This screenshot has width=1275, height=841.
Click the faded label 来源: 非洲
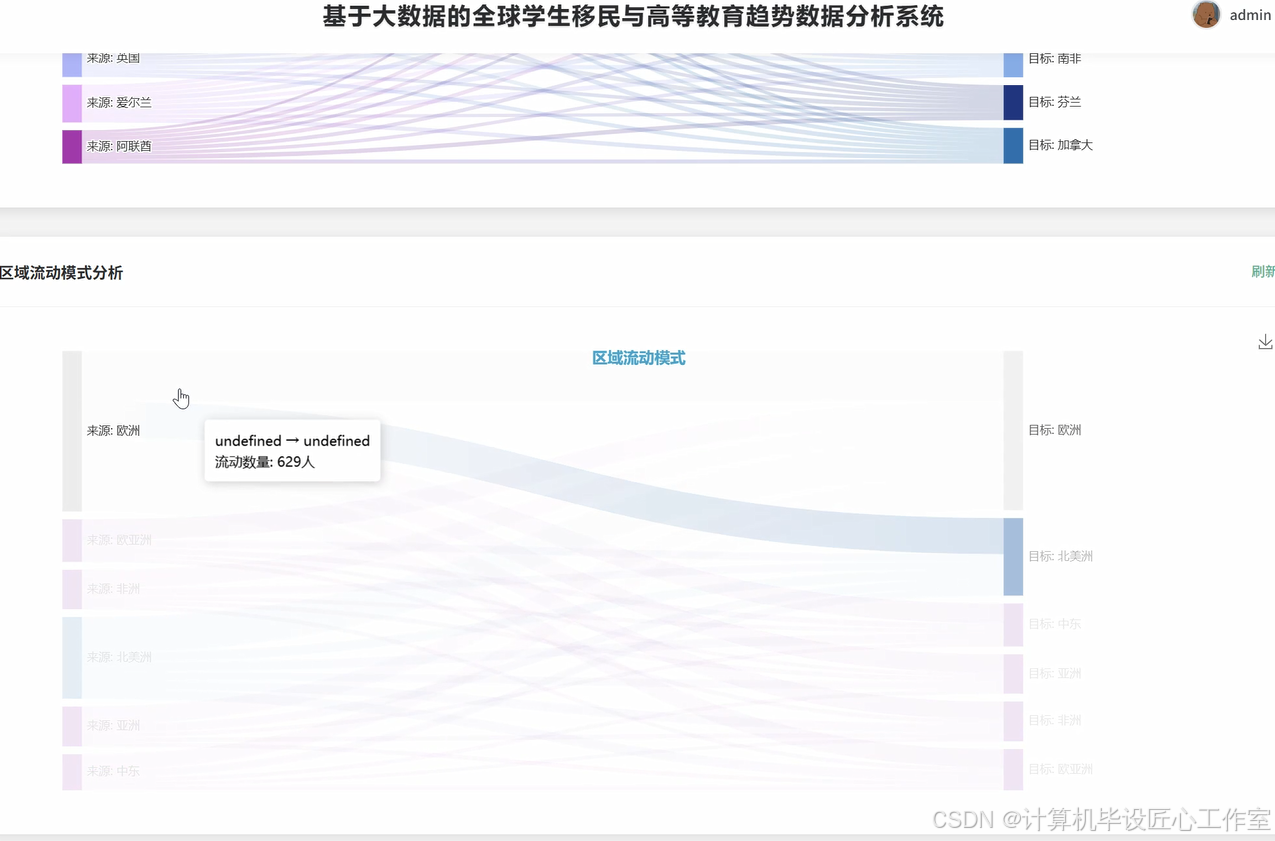point(113,589)
